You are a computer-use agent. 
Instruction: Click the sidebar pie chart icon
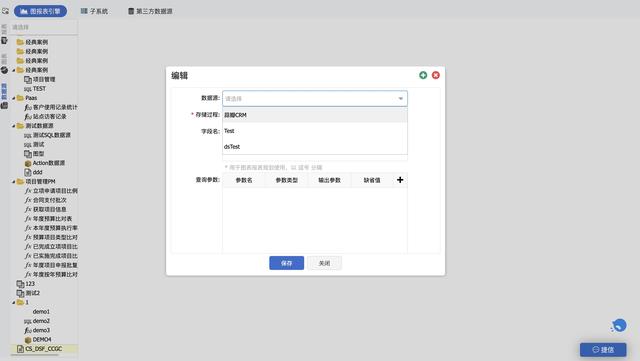click(x=4, y=70)
